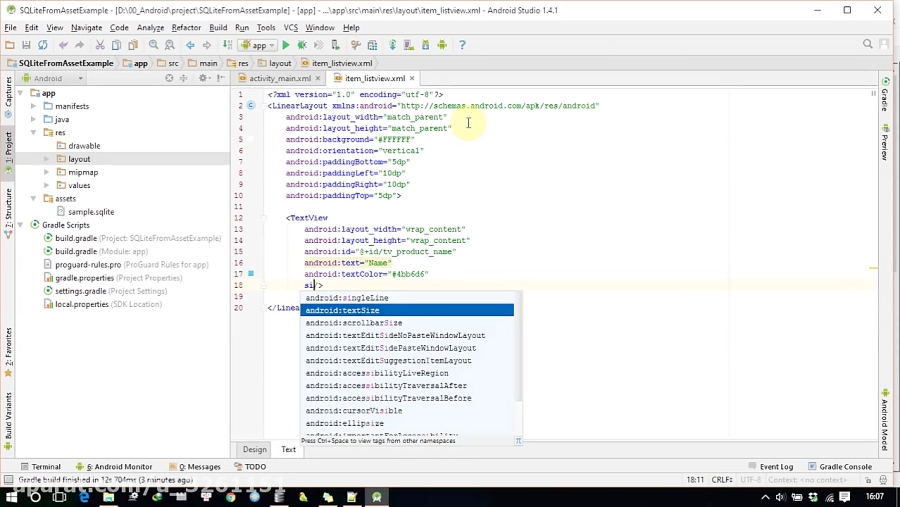Open the Refactor menu
900x507 pixels.
(186, 28)
